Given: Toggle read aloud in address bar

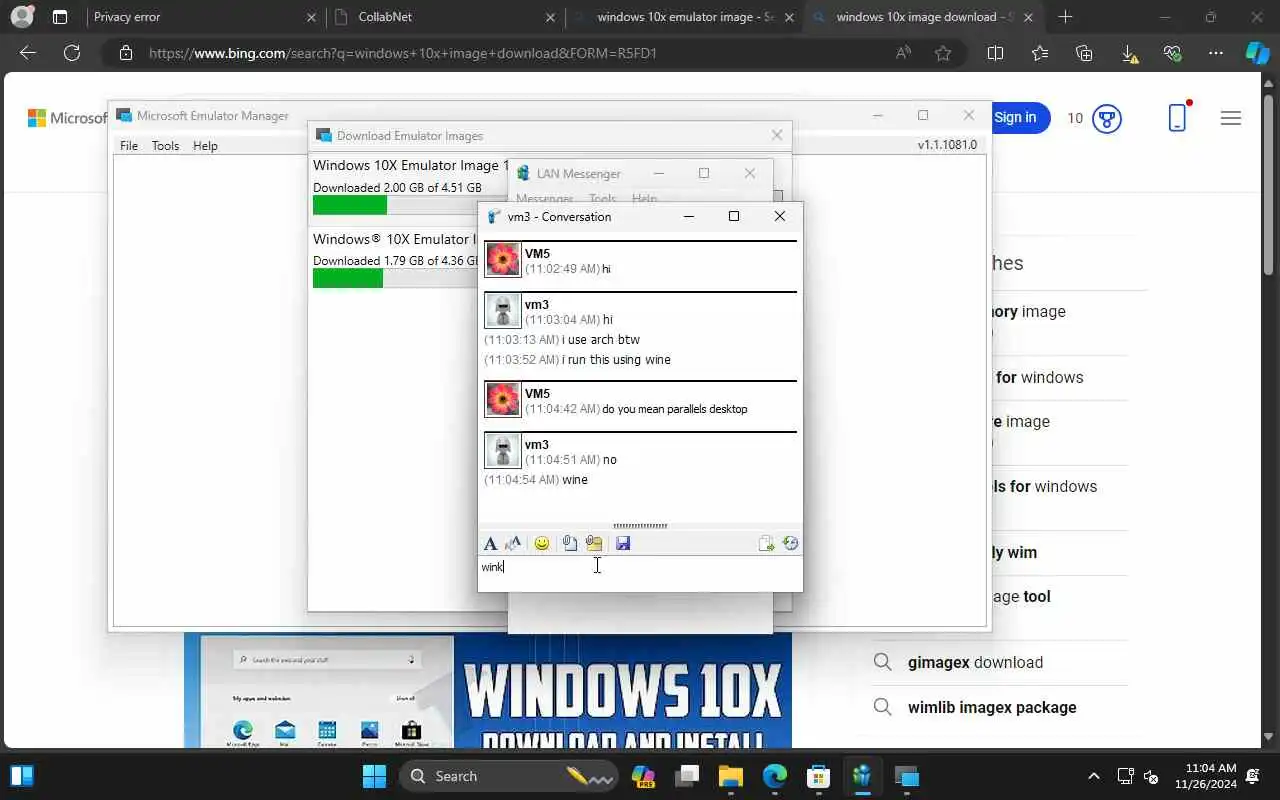Looking at the screenshot, I should pyautogui.click(x=904, y=53).
